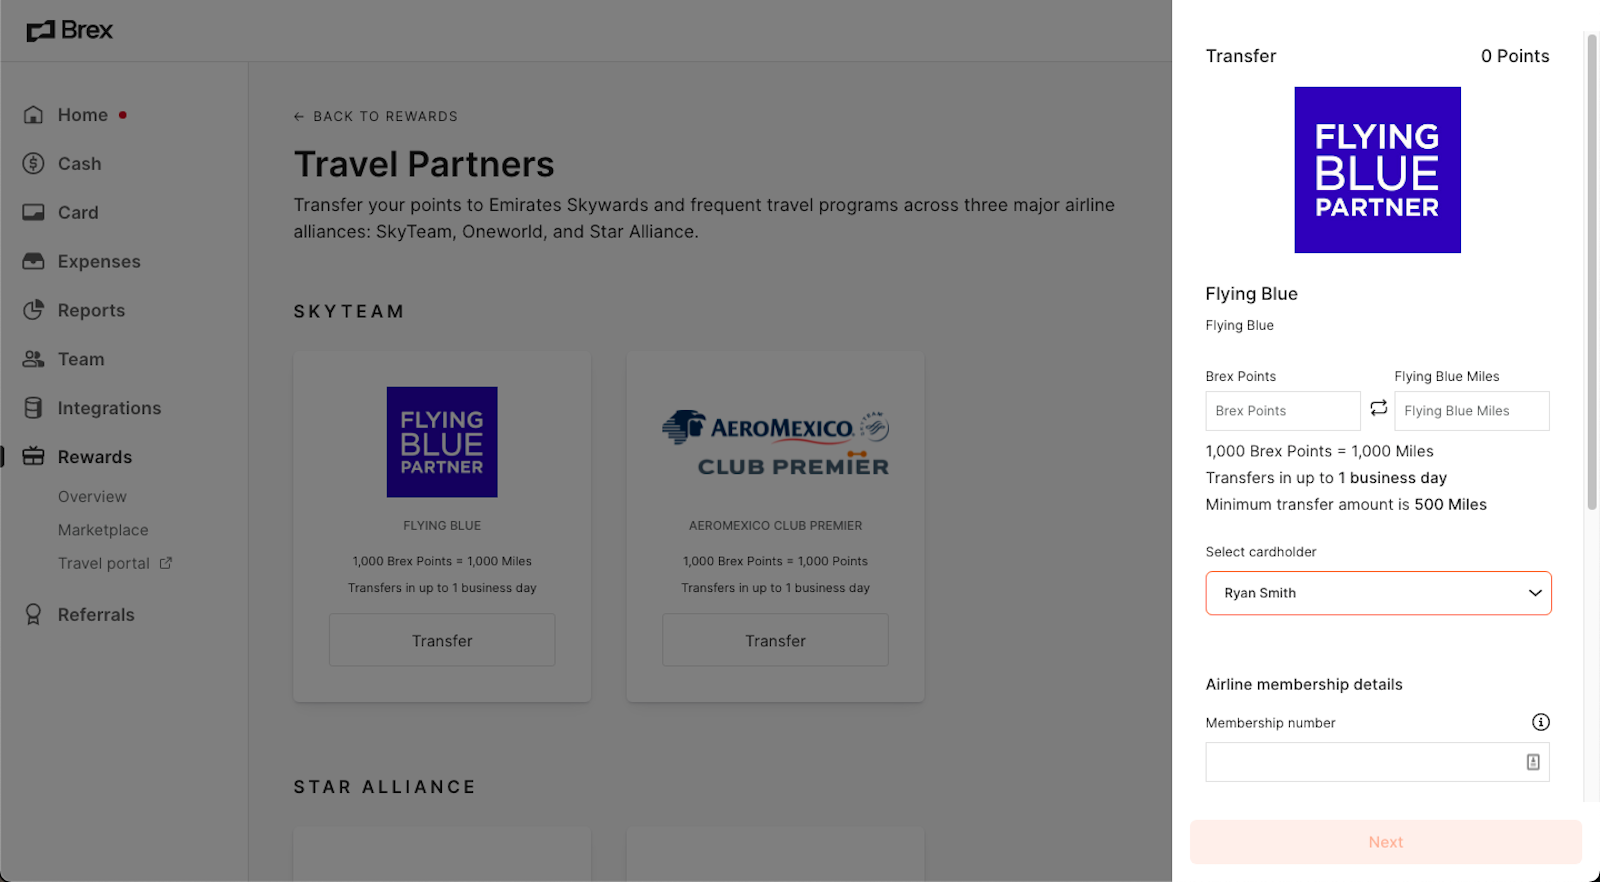The height and width of the screenshot is (882, 1600).
Task: Click Flying Blue card logo thumbnail
Action: click(x=442, y=442)
